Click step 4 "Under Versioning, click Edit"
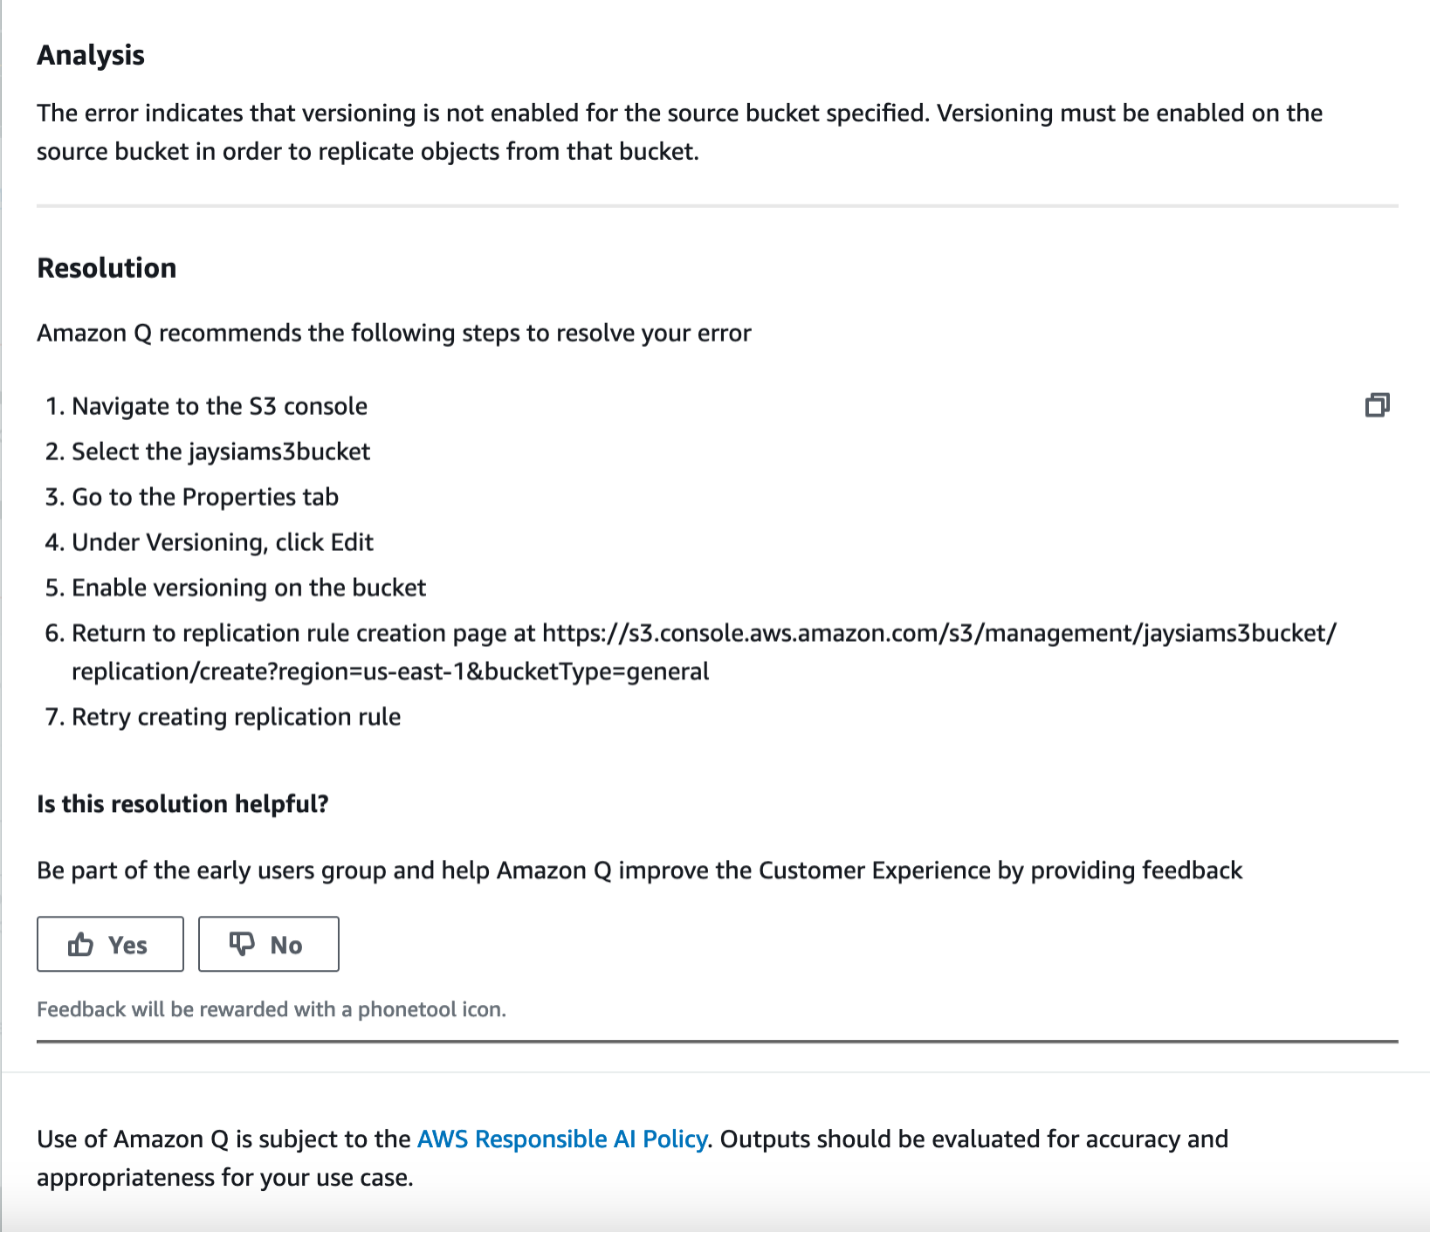1430x1237 pixels. (x=220, y=542)
